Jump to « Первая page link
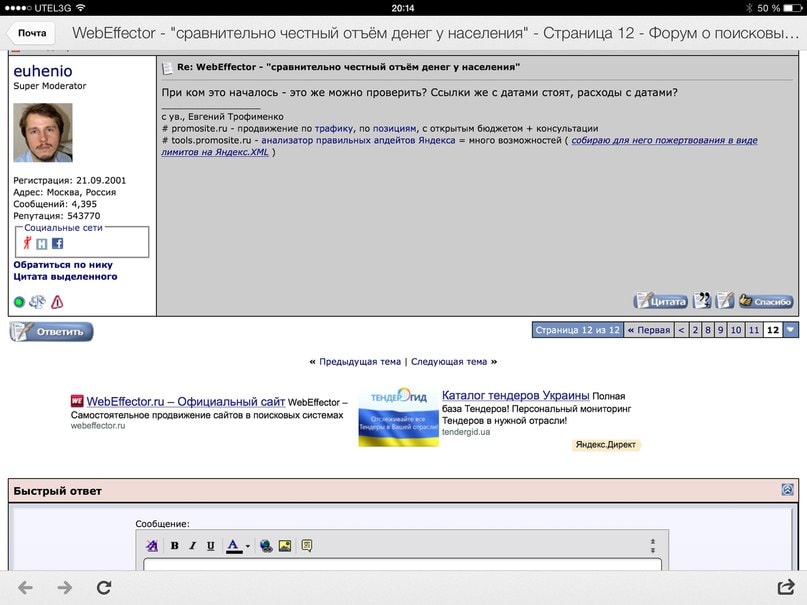Viewport: 807px width, 605px height. (649, 330)
